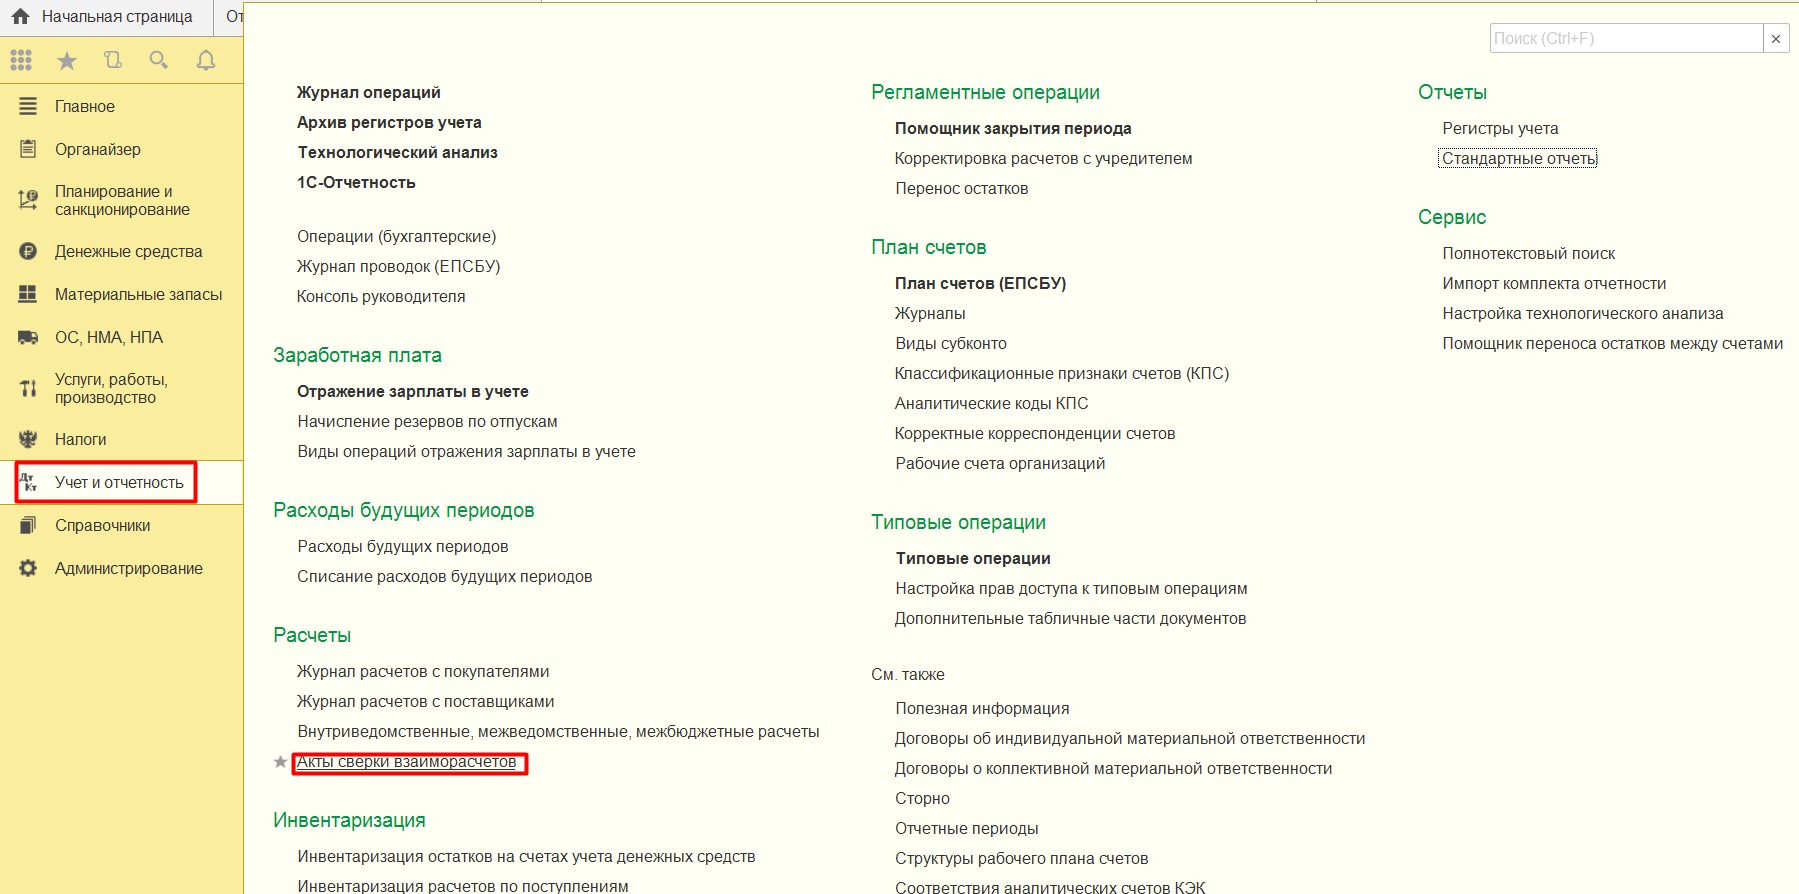Open Аналитические коды КПС
This screenshot has height=894, width=1799.
(x=991, y=403)
